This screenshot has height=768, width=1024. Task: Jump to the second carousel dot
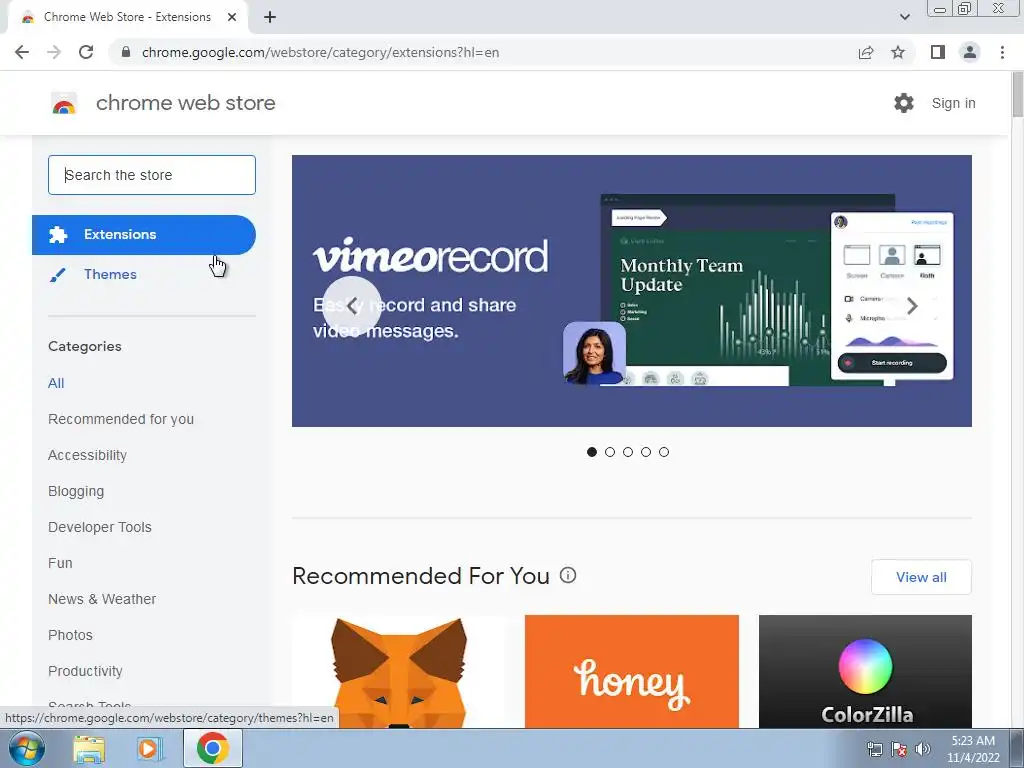click(x=610, y=452)
